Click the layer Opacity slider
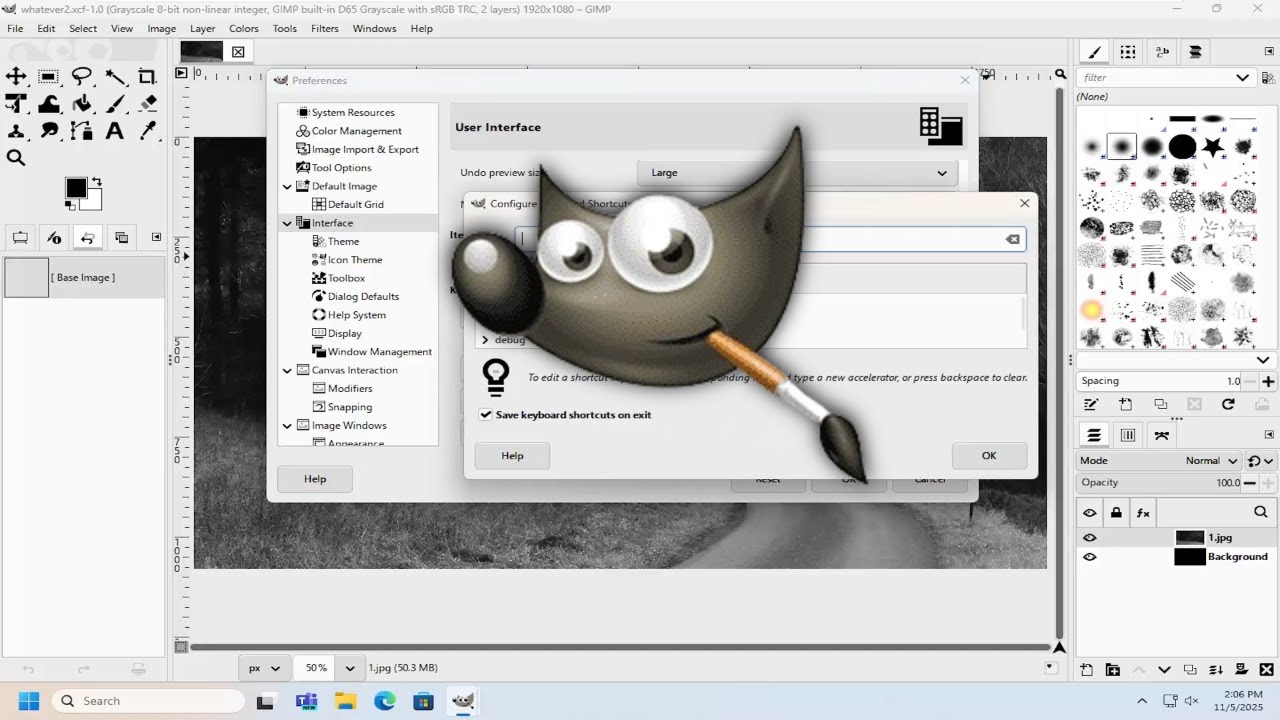This screenshot has height=720, width=1280. (1159, 482)
